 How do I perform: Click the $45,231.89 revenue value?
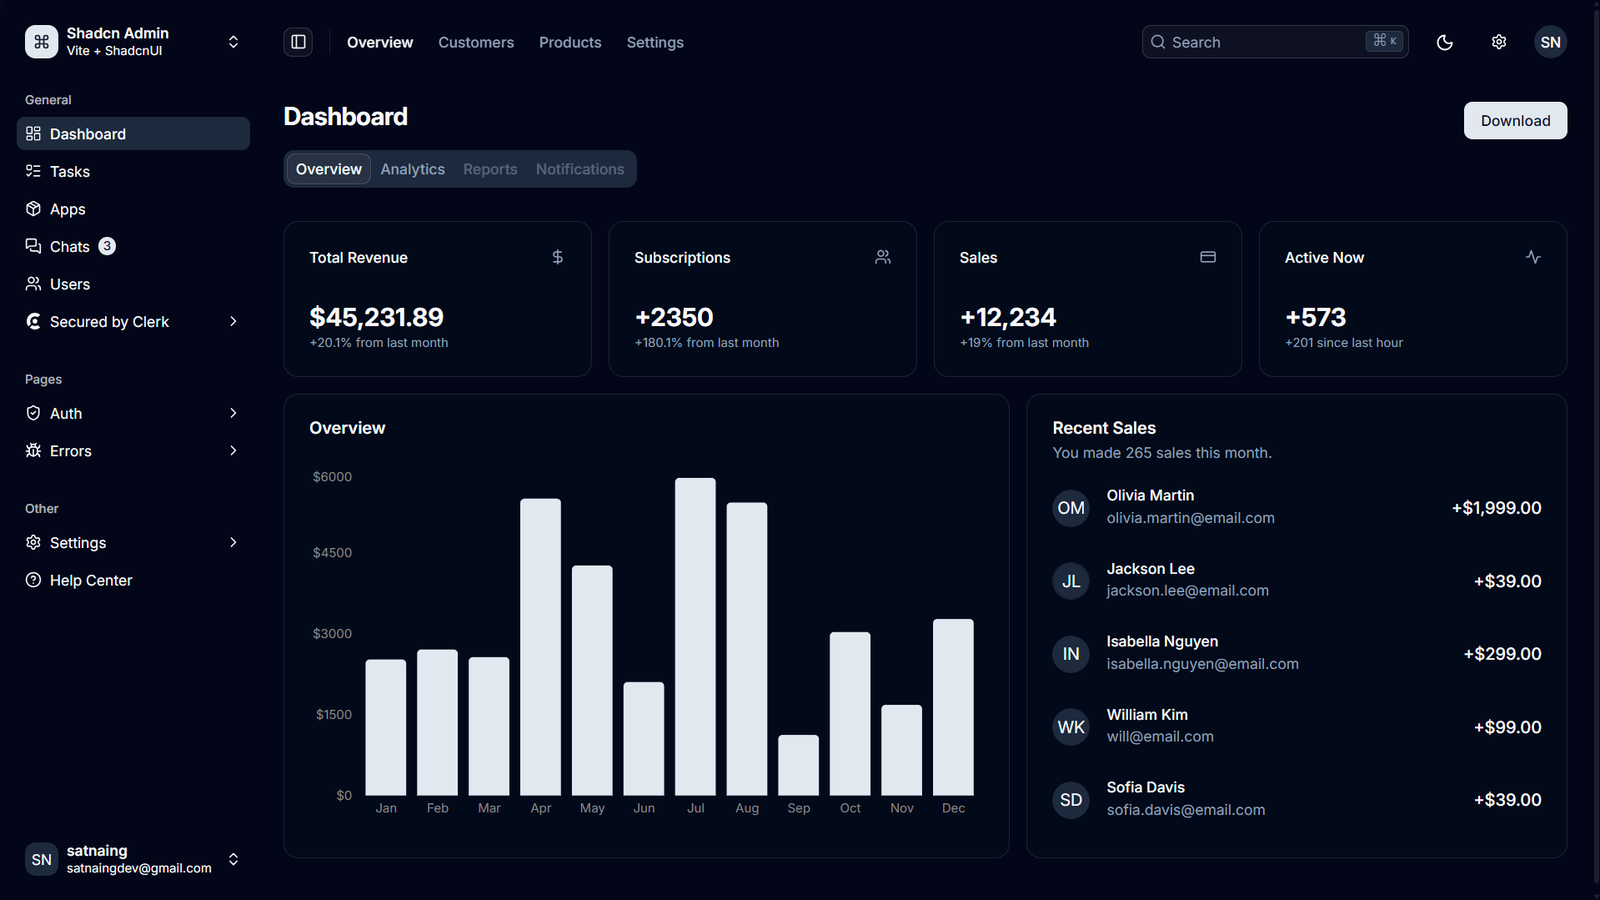tap(376, 317)
